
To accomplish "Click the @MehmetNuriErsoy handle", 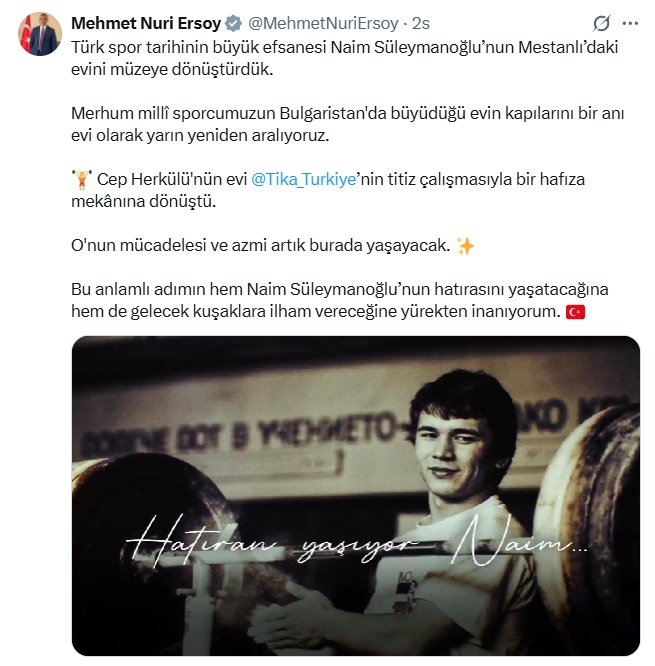I will point(323,23).
